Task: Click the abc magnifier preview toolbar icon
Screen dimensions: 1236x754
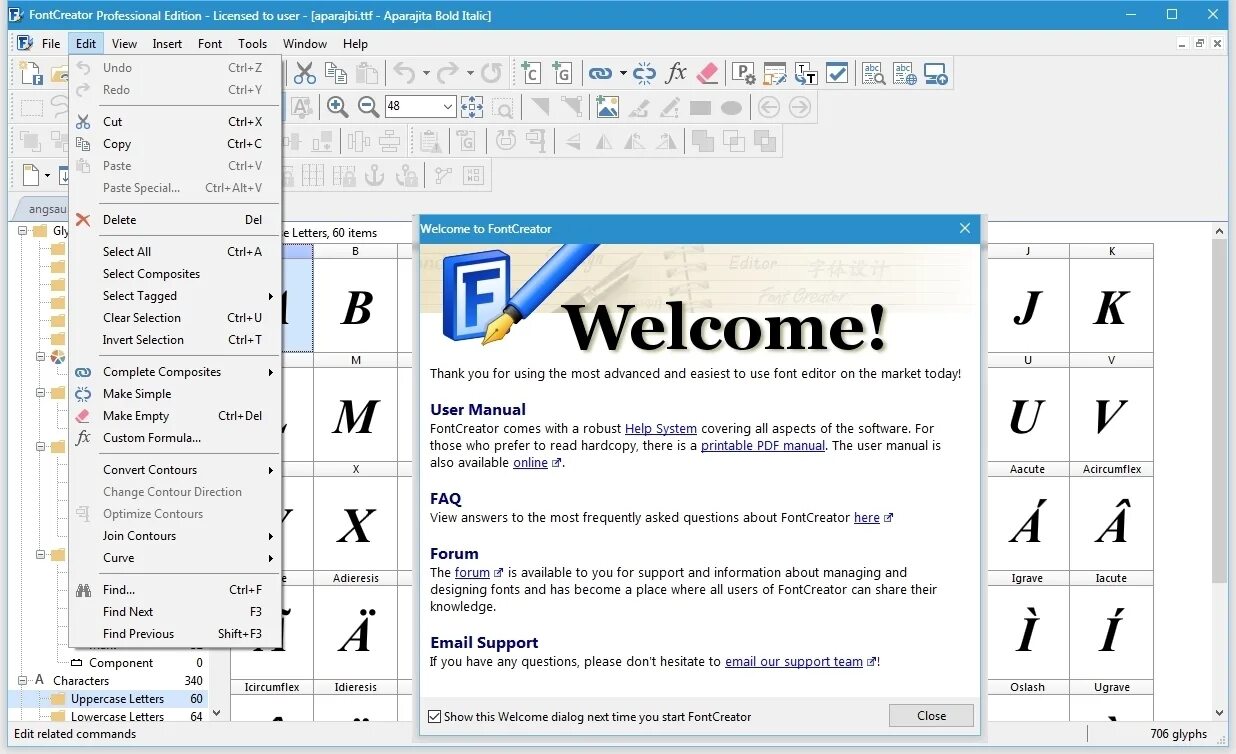Action: point(873,73)
